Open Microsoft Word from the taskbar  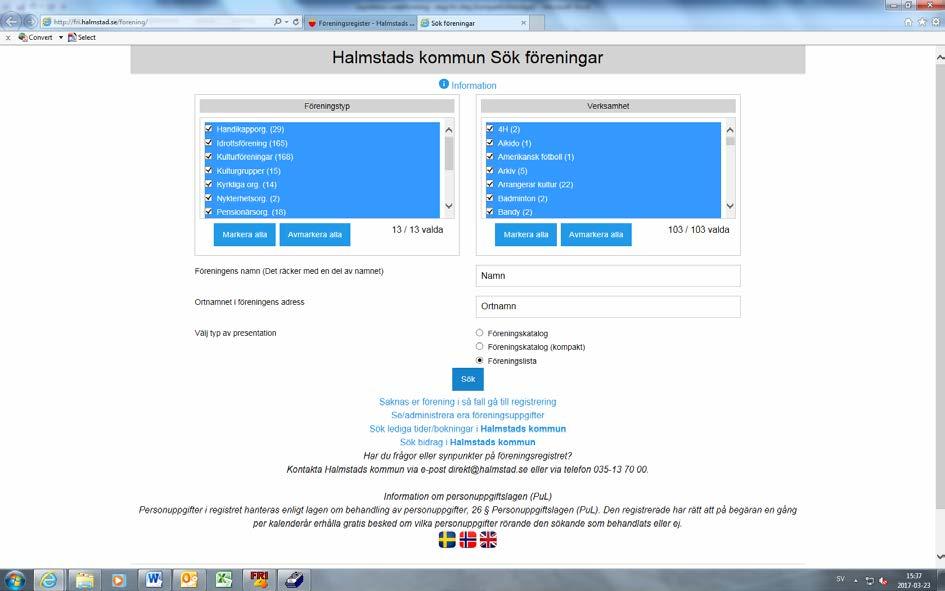[x=154, y=580]
